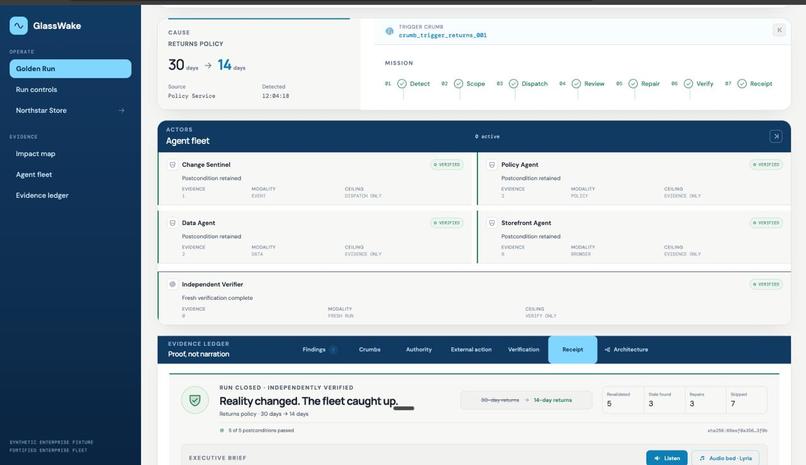Click the green shield Run Closed icon
This screenshot has height=465, width=806.
click(x=195, y=400)
